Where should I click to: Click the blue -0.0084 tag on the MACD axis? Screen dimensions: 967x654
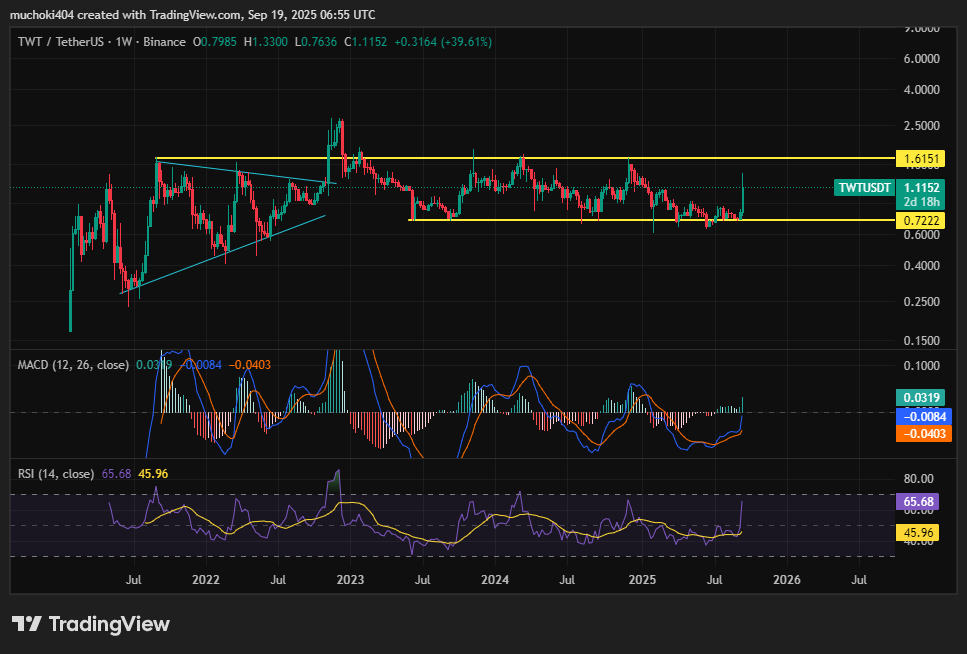coord(924,416)
